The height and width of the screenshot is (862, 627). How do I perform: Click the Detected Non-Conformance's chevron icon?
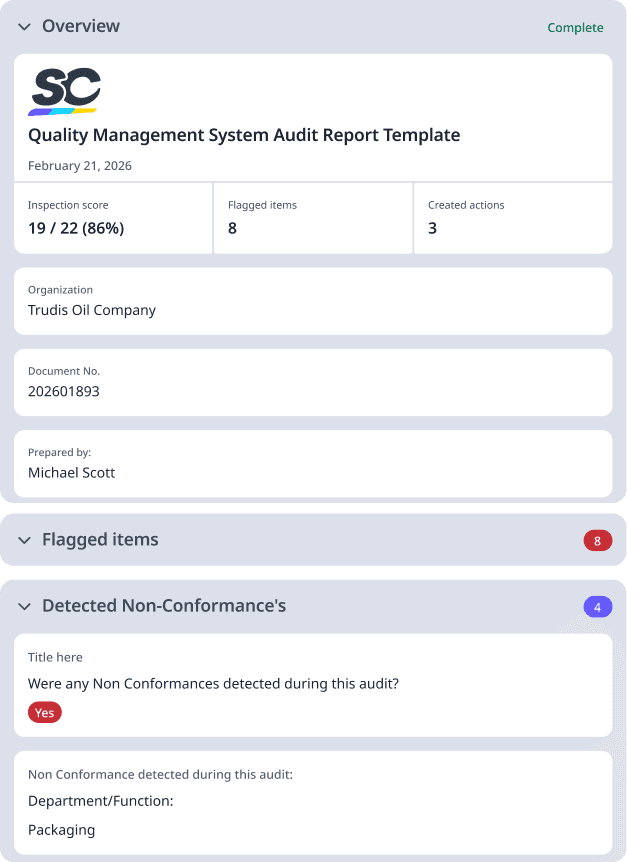point(24,606)
